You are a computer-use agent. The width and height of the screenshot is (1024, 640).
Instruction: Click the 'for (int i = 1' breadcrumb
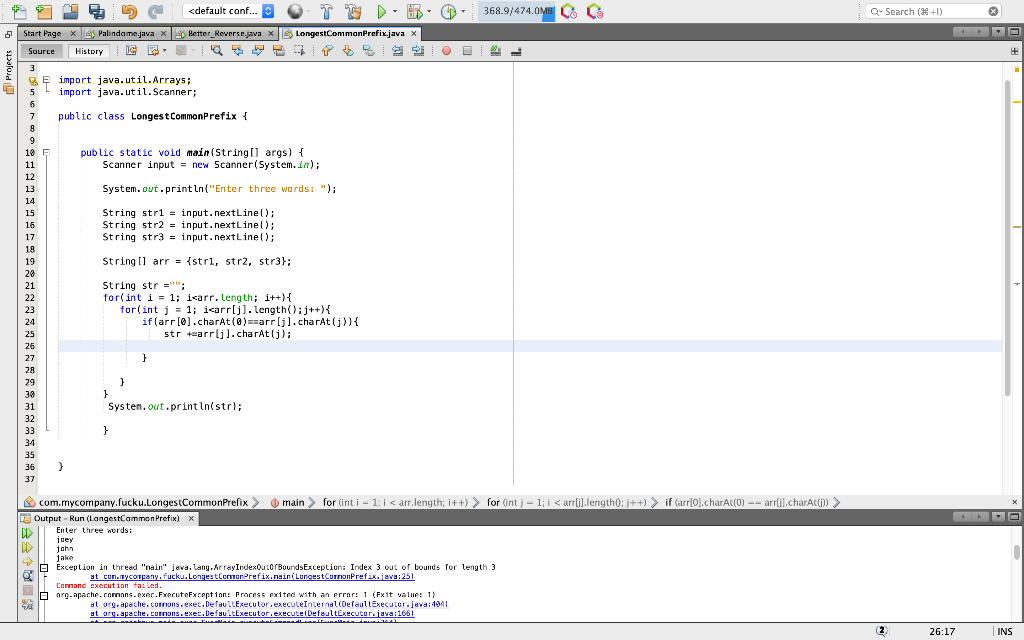pyautogui.click(x=395, y=502)
